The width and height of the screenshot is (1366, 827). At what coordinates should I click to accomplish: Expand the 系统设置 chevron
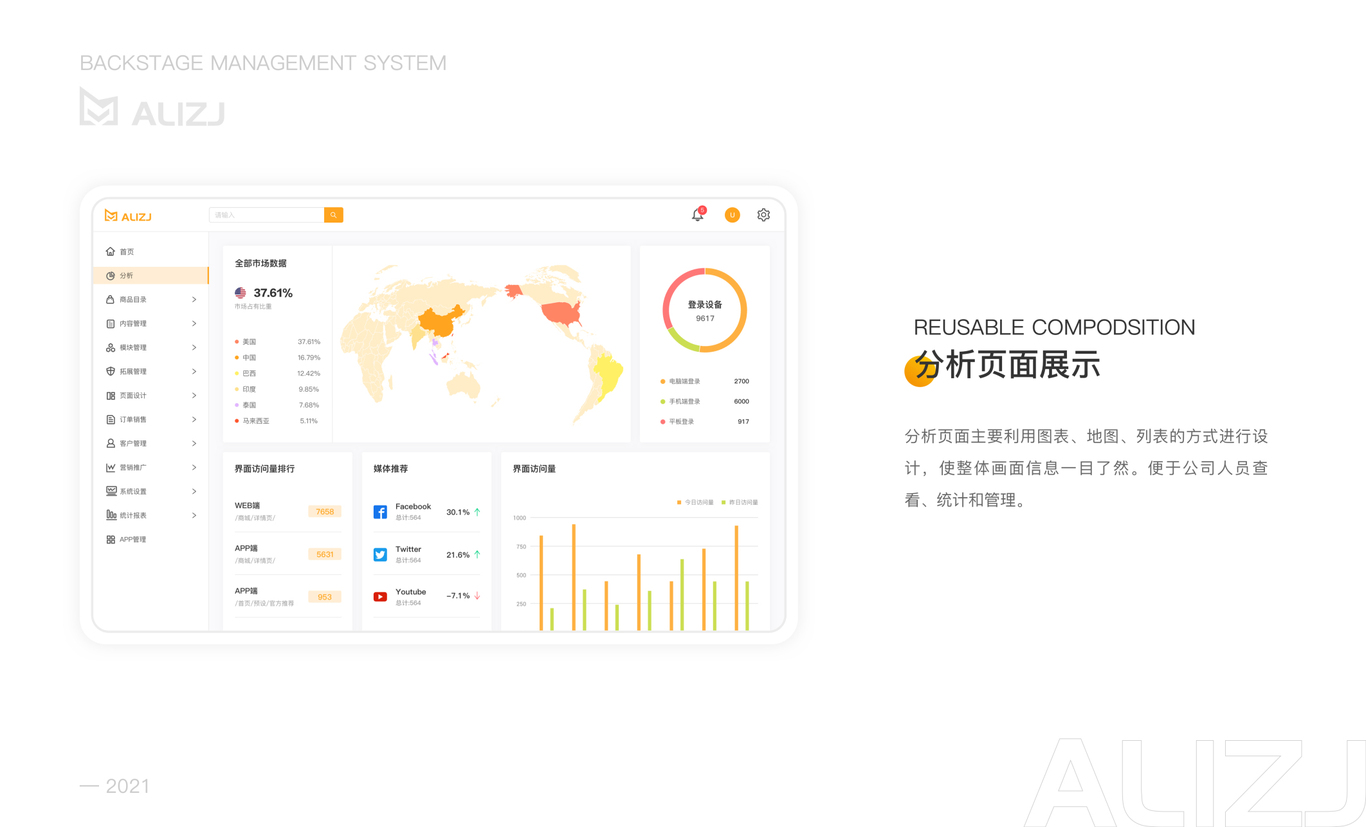coord(194,492)
